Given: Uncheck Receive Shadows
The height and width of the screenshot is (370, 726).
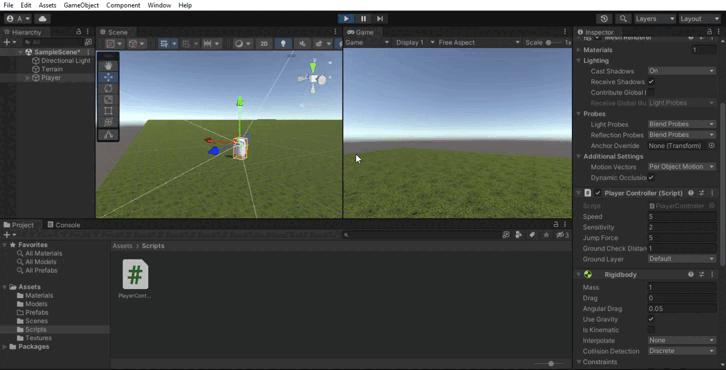Looking at the screenshot, I should [x=651, y=82].
